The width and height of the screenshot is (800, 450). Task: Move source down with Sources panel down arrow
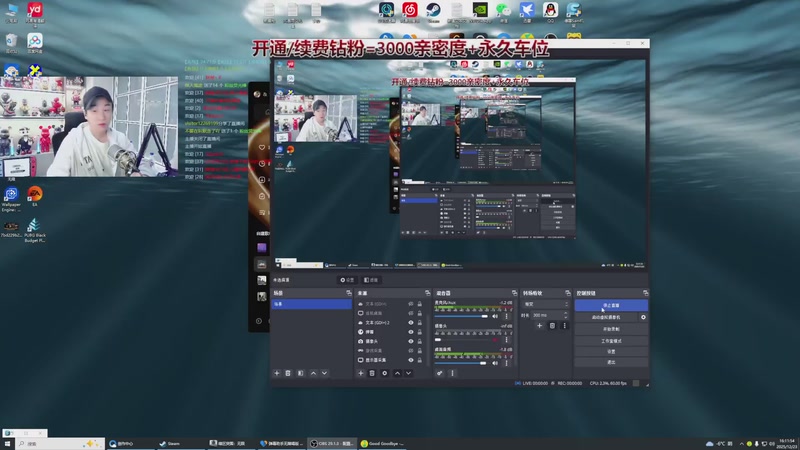click(x=409, y=373)
